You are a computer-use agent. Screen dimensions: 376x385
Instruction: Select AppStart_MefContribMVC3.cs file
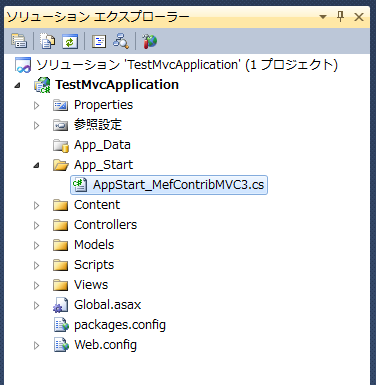[x=178, y=185]
